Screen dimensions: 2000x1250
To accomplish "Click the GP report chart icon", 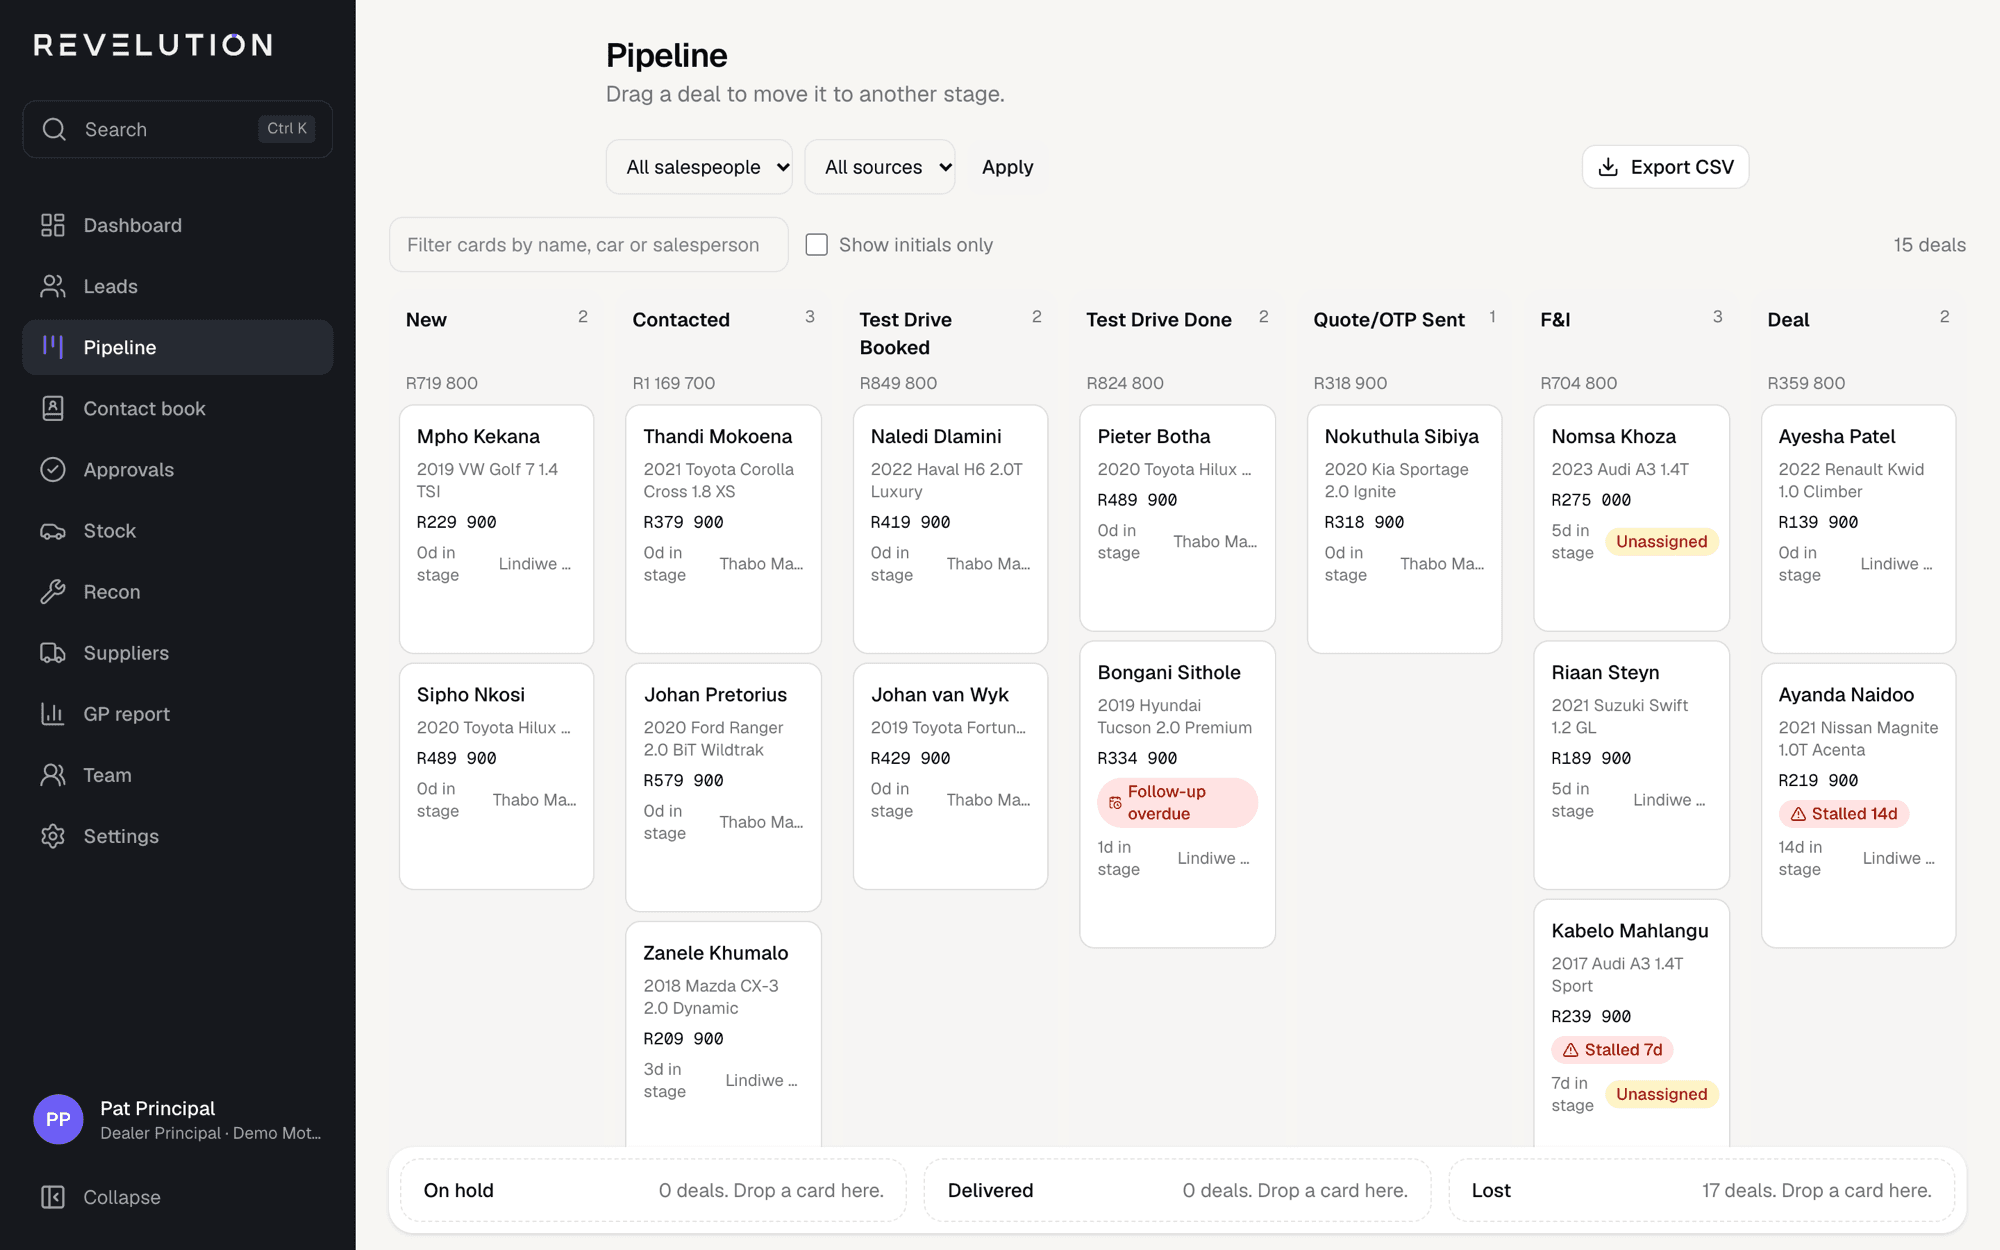I will [53, 714].
